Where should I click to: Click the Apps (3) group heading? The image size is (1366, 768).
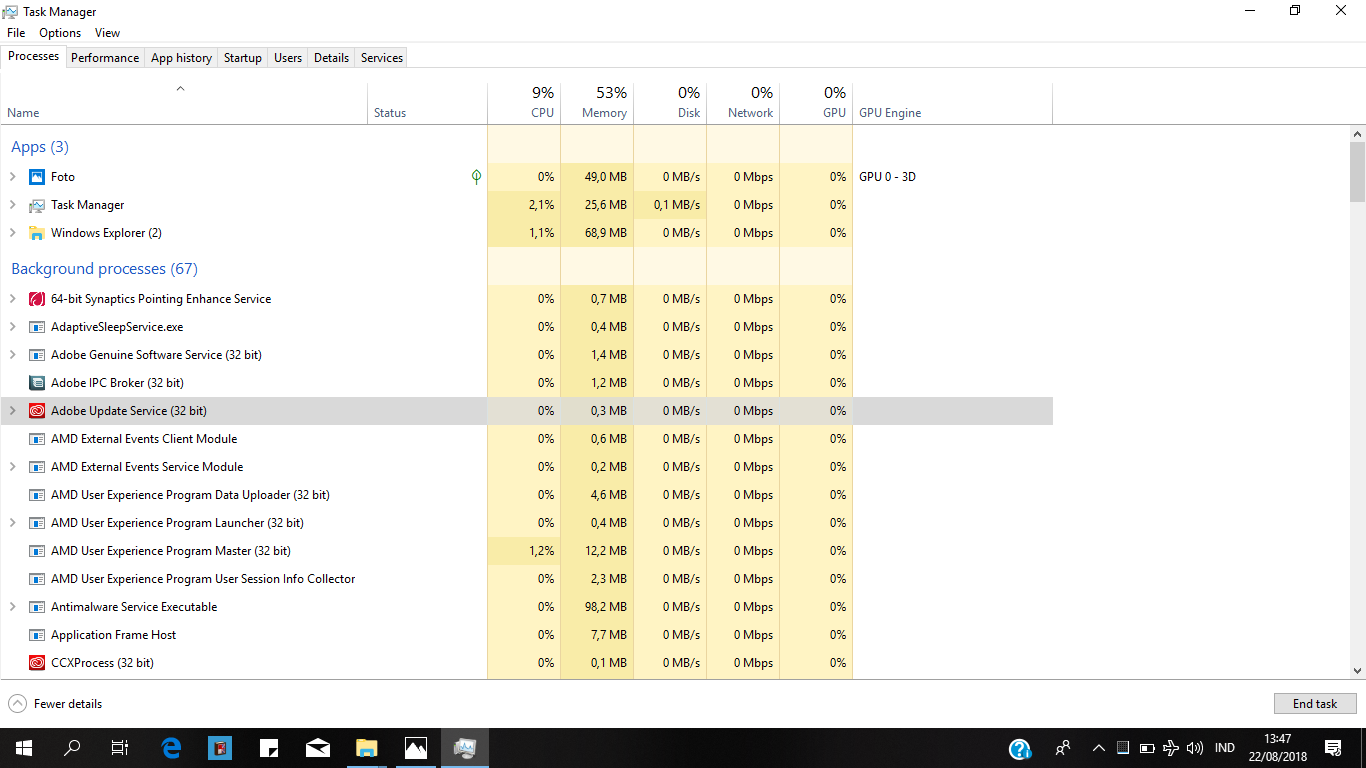pyautogui.click(x=40, y=147)
